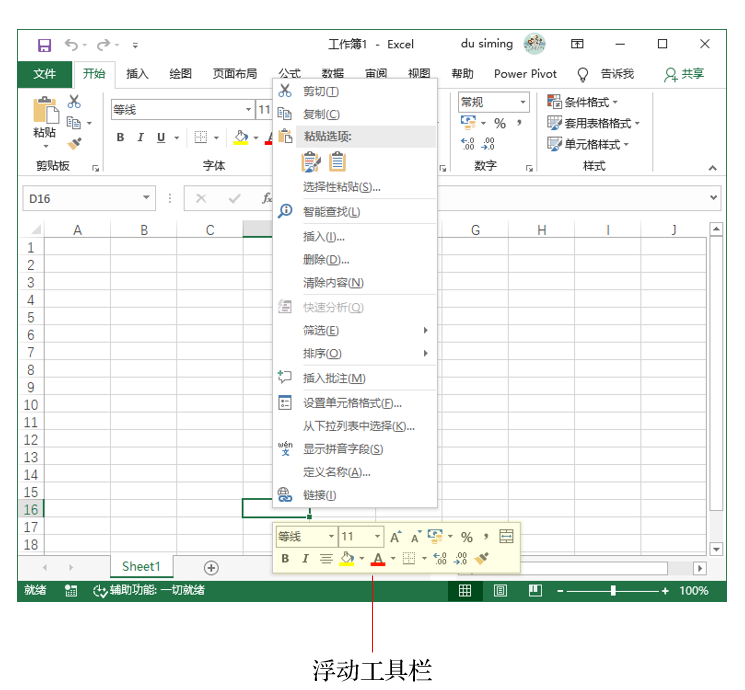Open font size dropdown in floating toolbar
This screenshot has width=745, height=690.
point(377,537)
